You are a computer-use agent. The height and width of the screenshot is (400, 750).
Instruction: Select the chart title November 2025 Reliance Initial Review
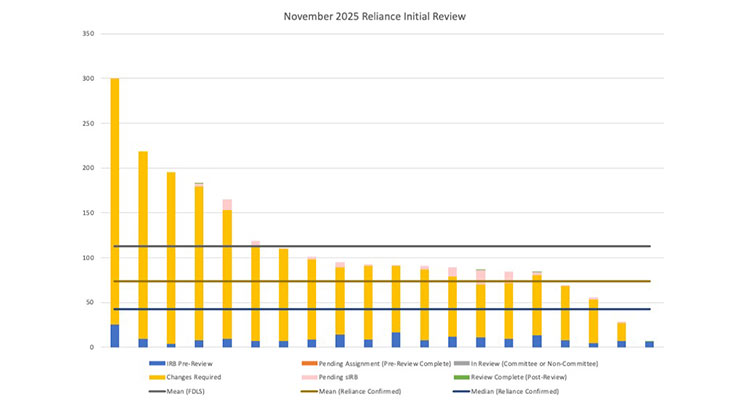pyautogui.click(x=375, y=16)
